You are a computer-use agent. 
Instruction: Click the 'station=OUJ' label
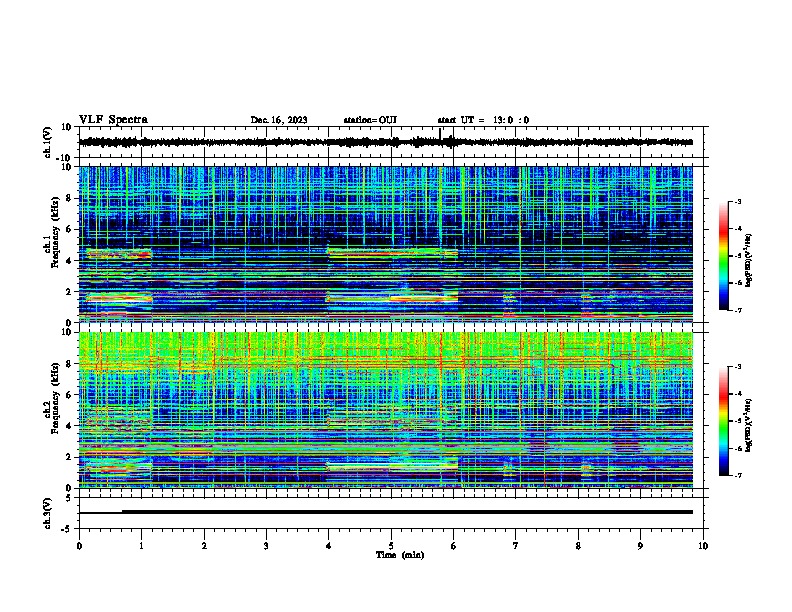click(370, 120)
